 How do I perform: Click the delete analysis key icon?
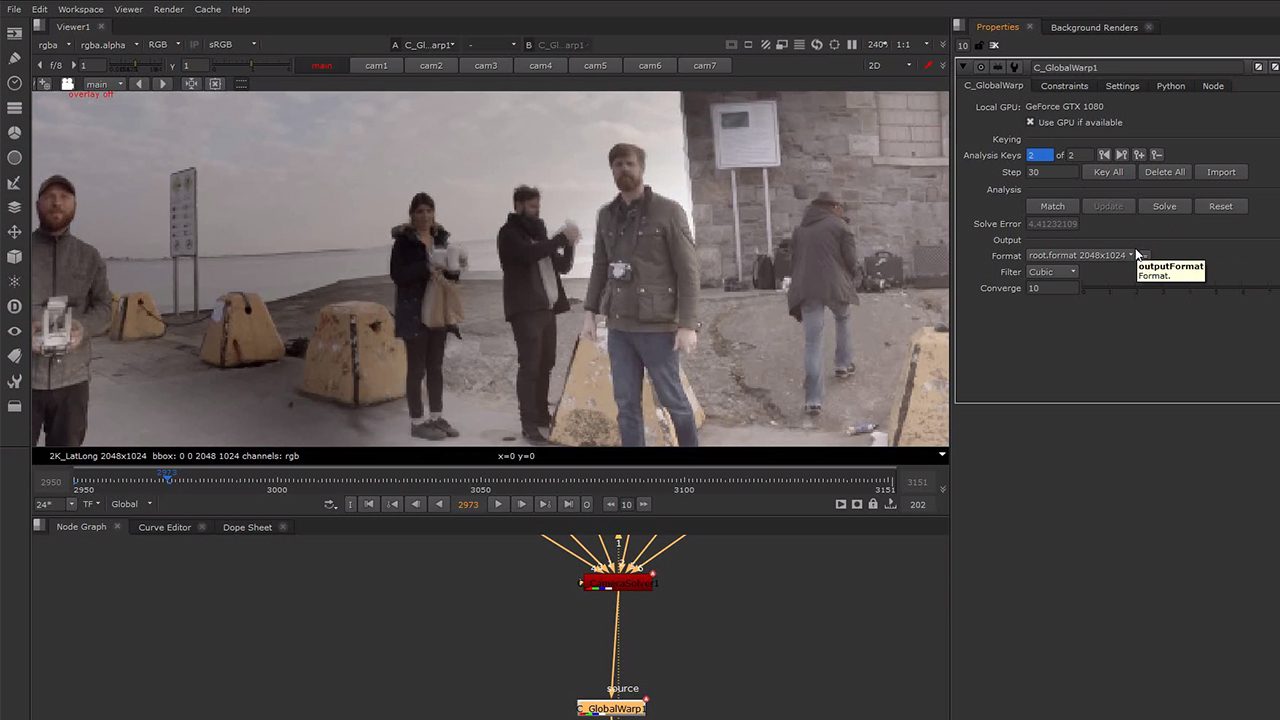tap(1157, 155)
